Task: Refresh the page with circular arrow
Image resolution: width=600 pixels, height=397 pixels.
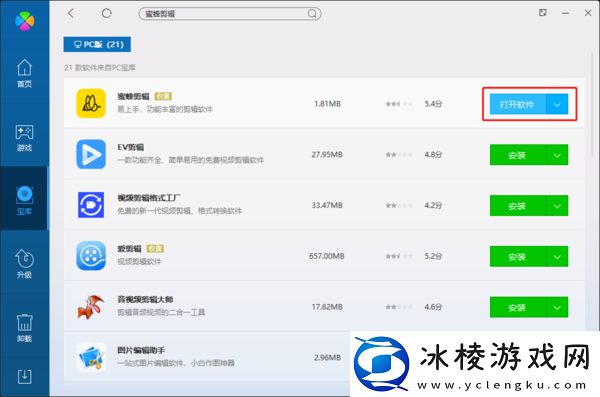Action: coord(106,13)
